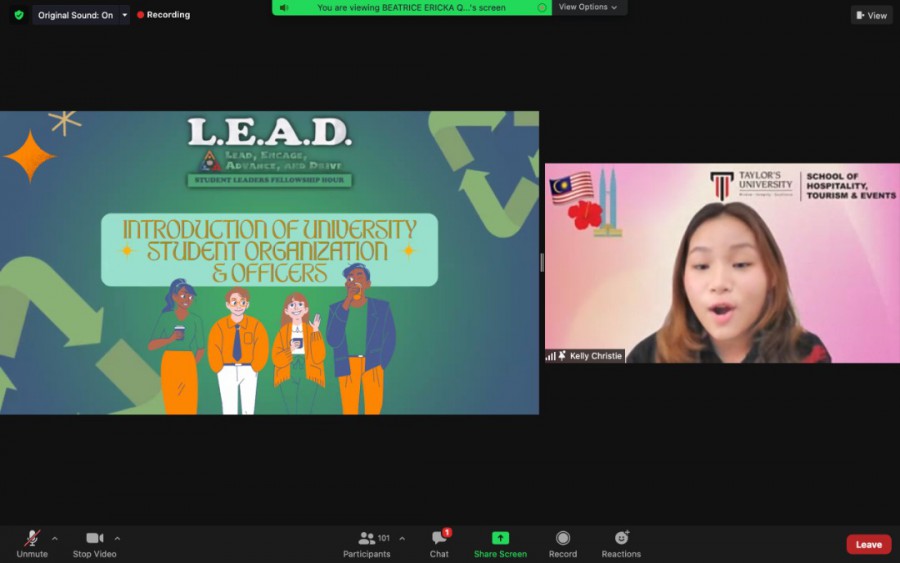Viewport: 900px width, 563px height.
Task: Click the speaker icon in the green sharing bar
Action: [284, 7]
